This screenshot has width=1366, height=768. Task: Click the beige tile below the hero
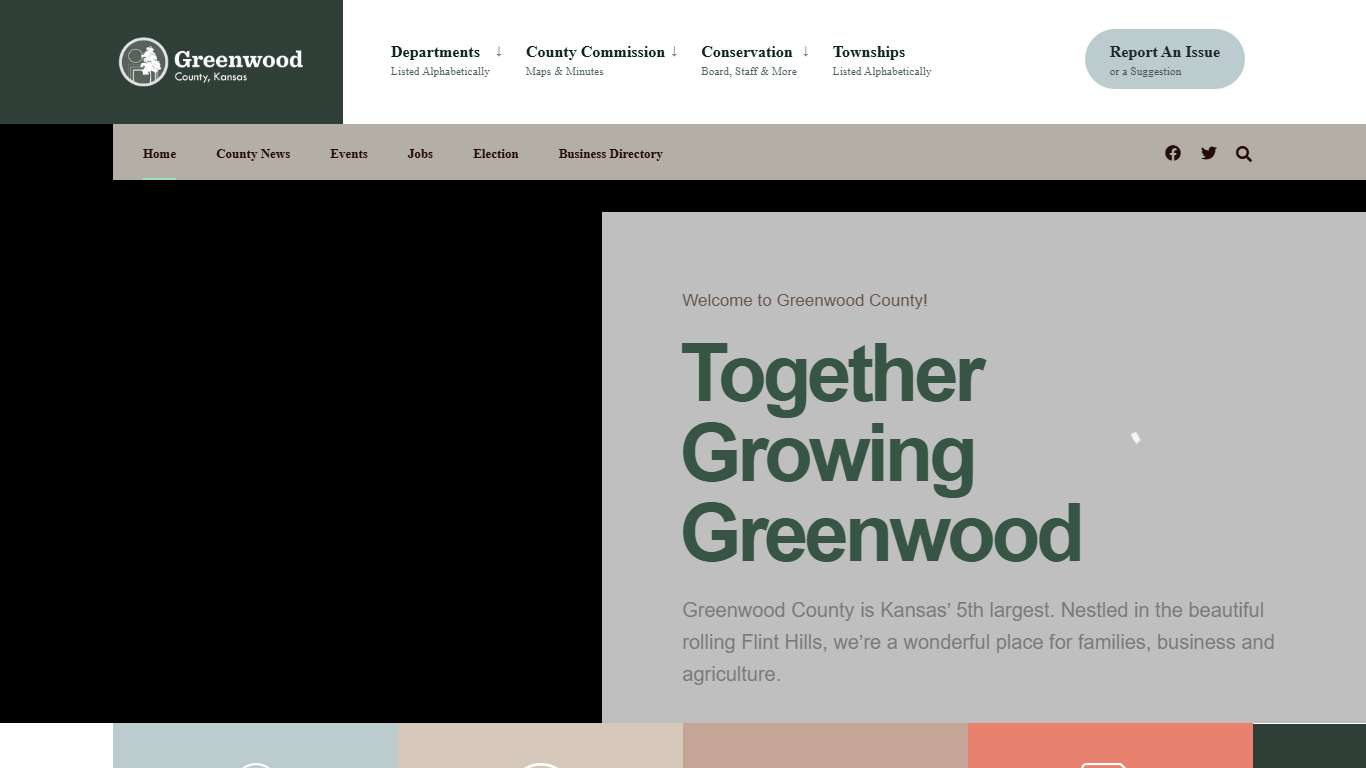click(x=540, y=746)
